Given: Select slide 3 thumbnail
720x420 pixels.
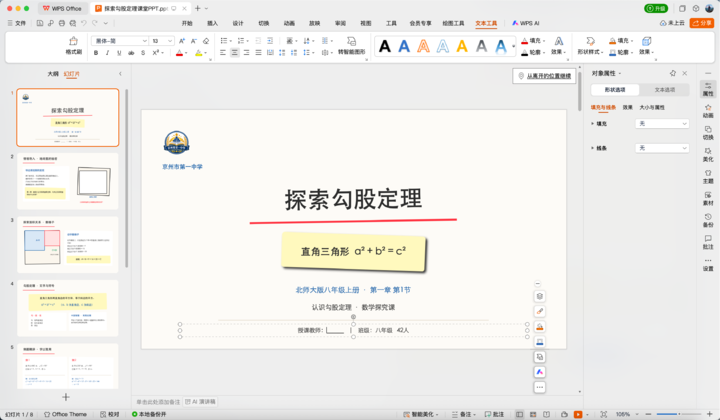Looking at the screenshot, I should pyautogui.click(x=68, y=245).
